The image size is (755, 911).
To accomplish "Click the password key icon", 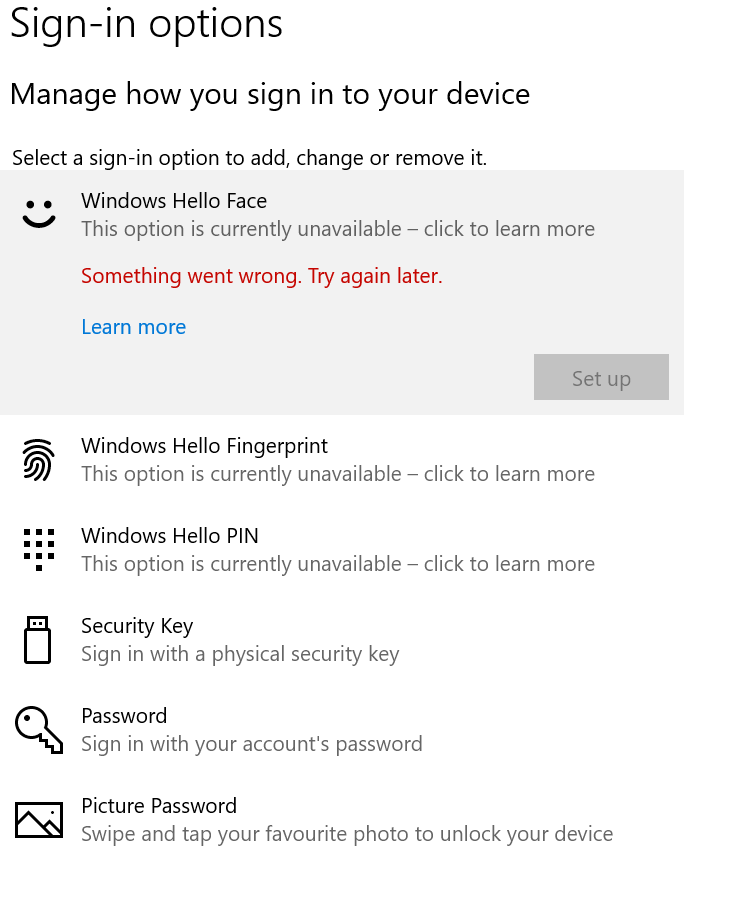I will pos(39,729).
